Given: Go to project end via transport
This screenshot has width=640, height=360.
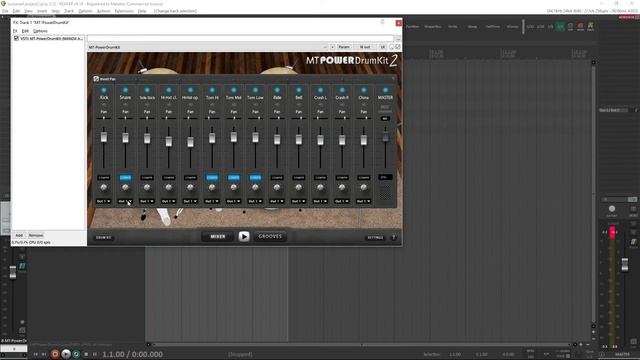Looking at the screenshot, I should pos(44,354).
